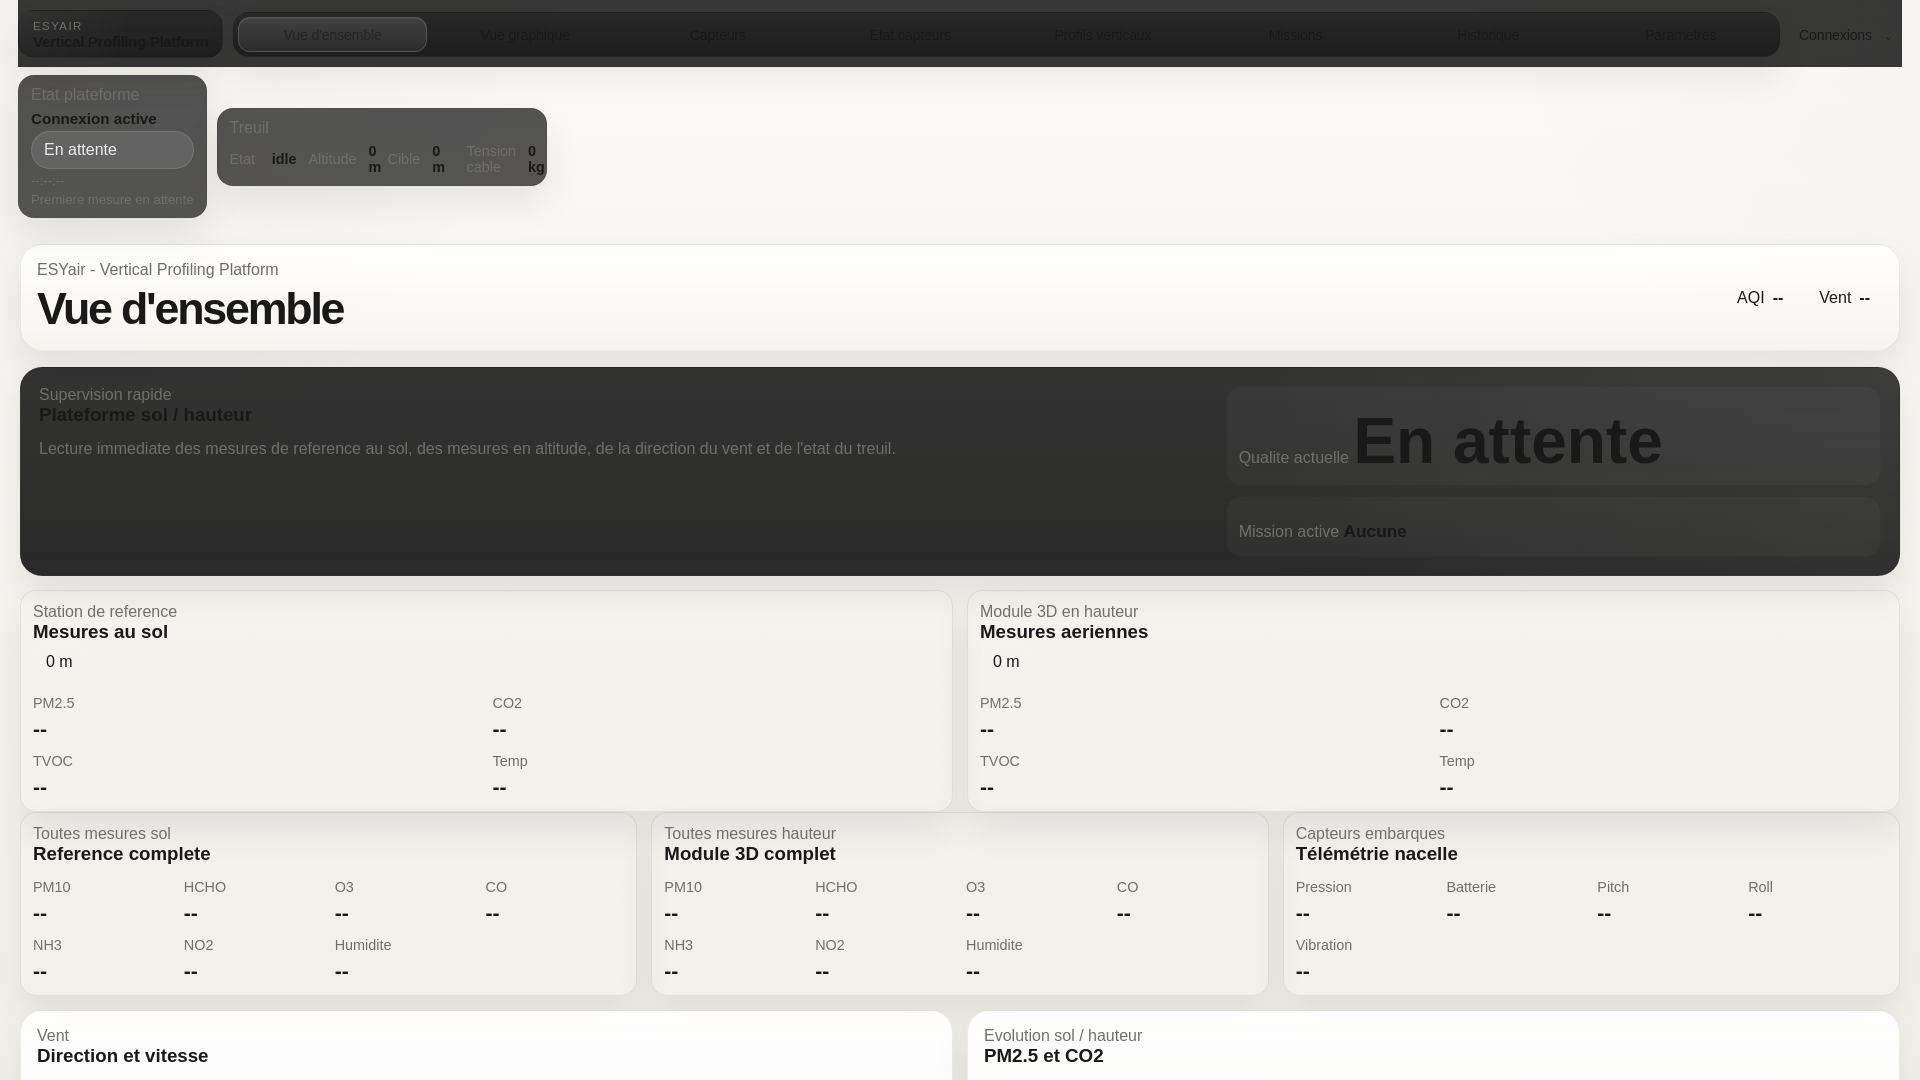Click the Mesures au sol heading

100,632
